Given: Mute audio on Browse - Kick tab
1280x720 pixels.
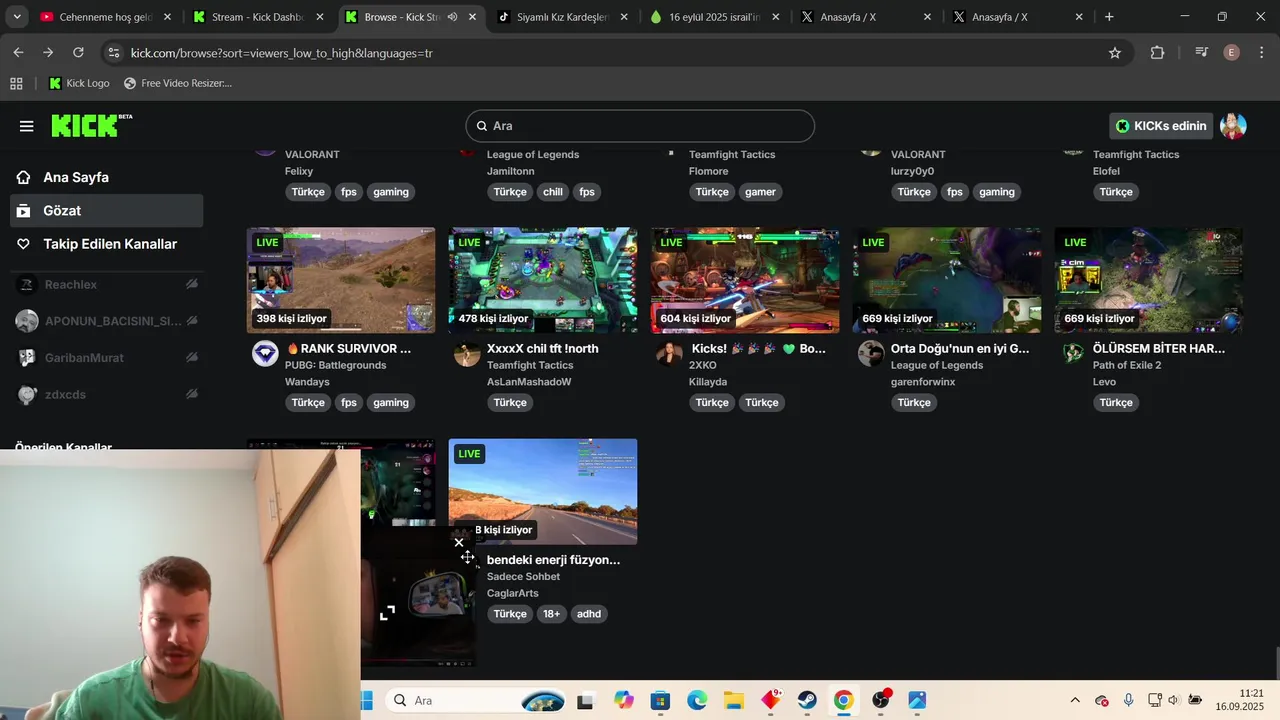Looking at the screenshot, I should (x=453, y=17).
